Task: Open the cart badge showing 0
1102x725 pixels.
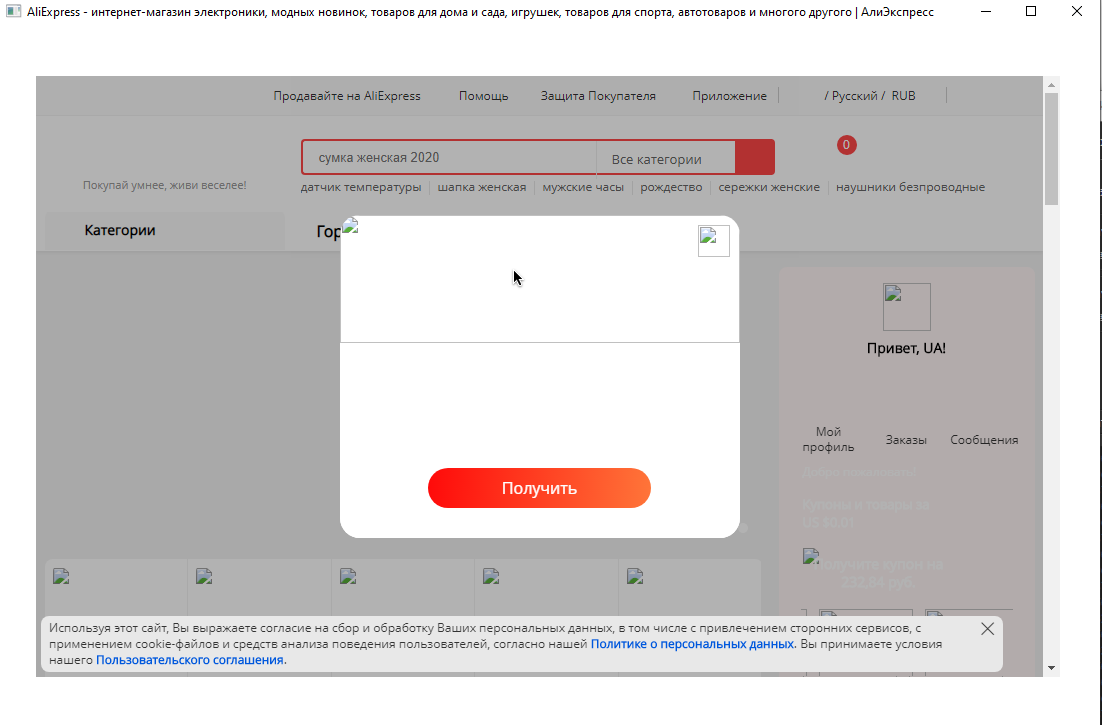Action: point(846,145)
